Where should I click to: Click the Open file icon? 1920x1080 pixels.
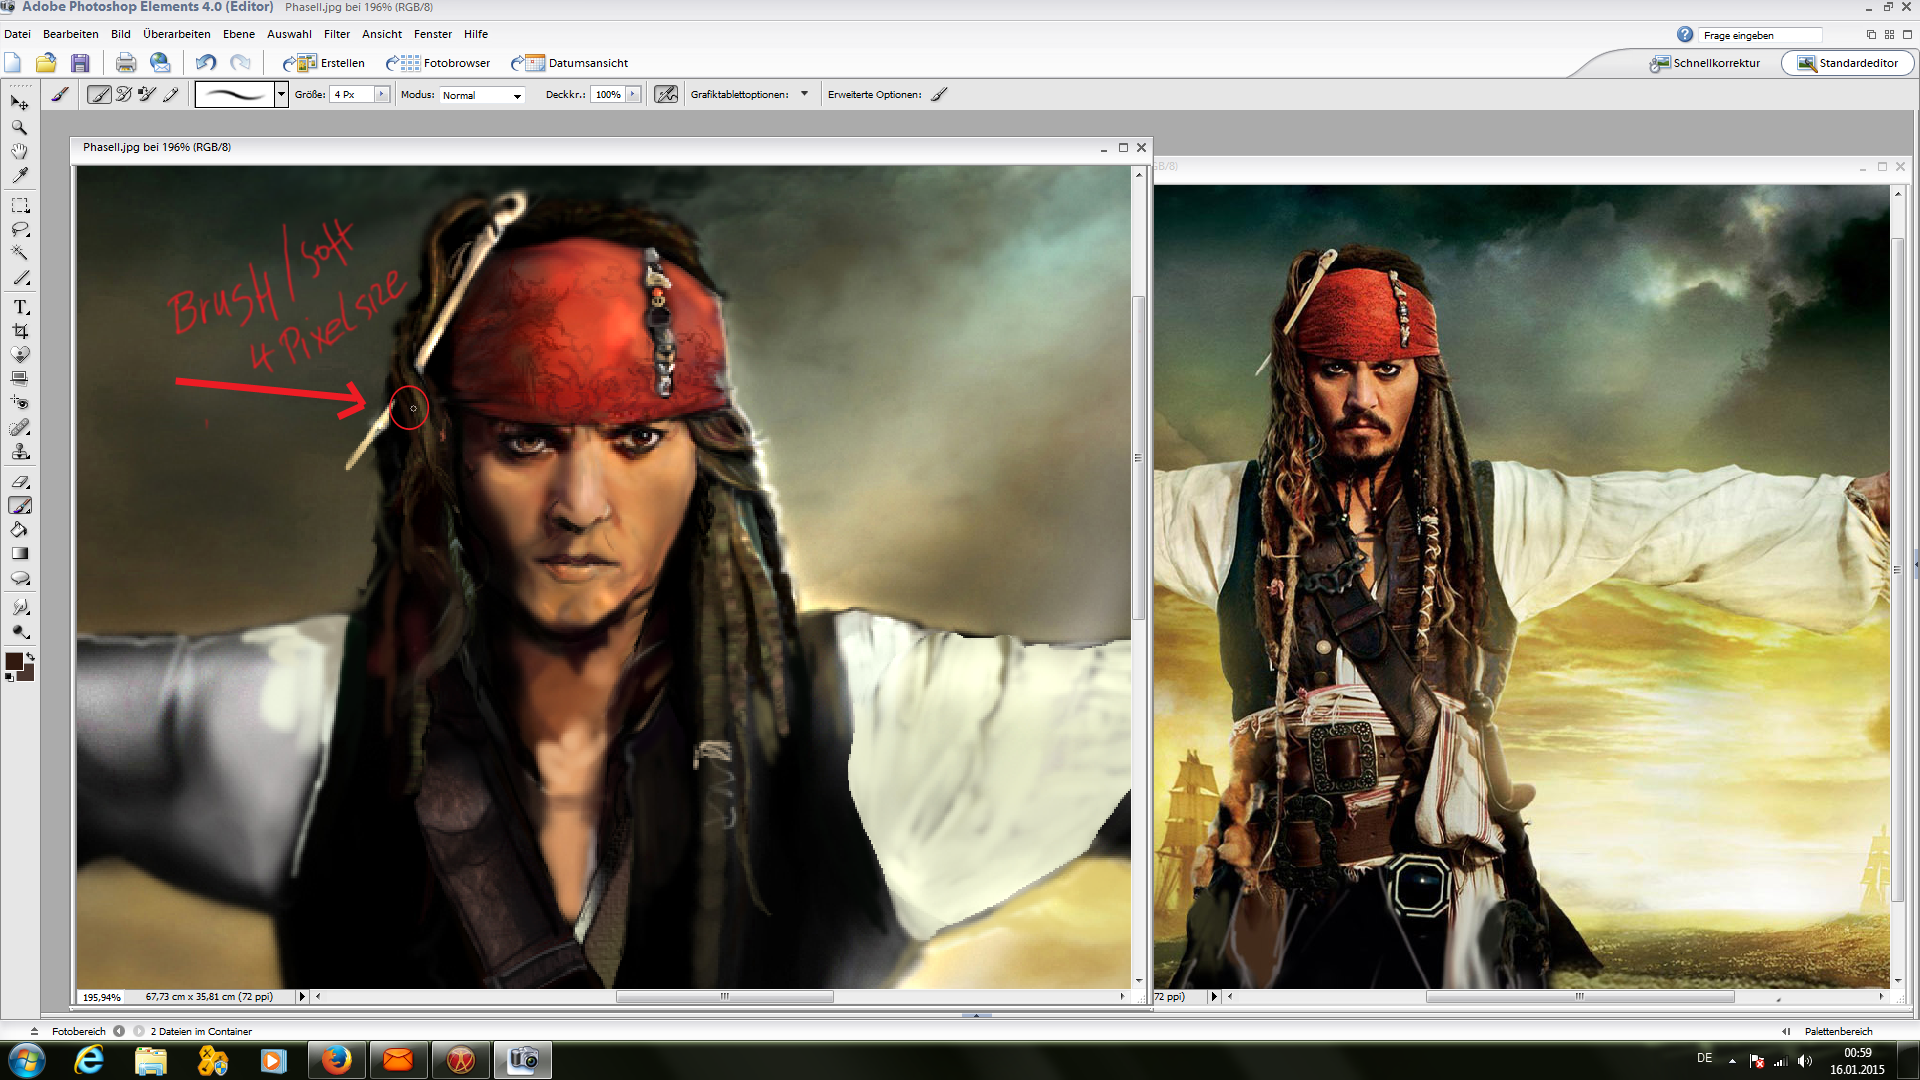pyautogui.click(x=45, y=63)
